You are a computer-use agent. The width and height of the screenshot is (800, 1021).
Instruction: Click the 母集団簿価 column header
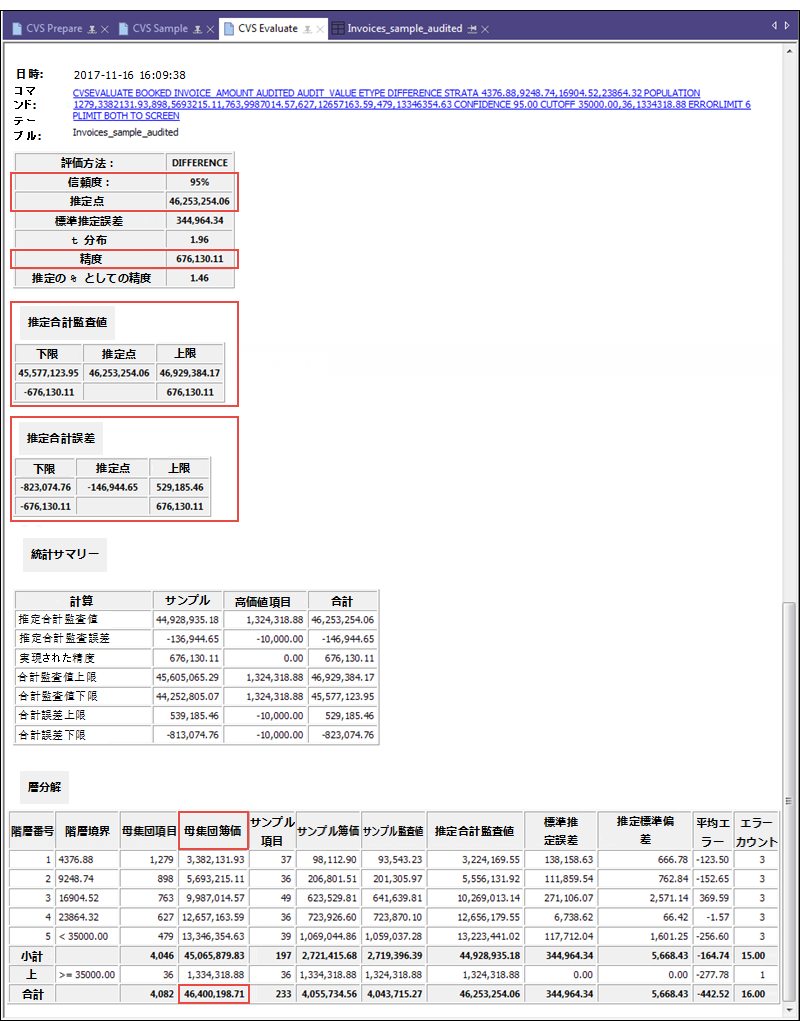[214, 829]
